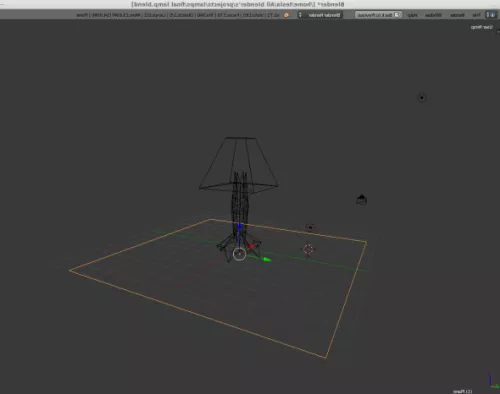
Task: Click the Back to Previous button
Action: pyautogui.click(x=378, y=15)
